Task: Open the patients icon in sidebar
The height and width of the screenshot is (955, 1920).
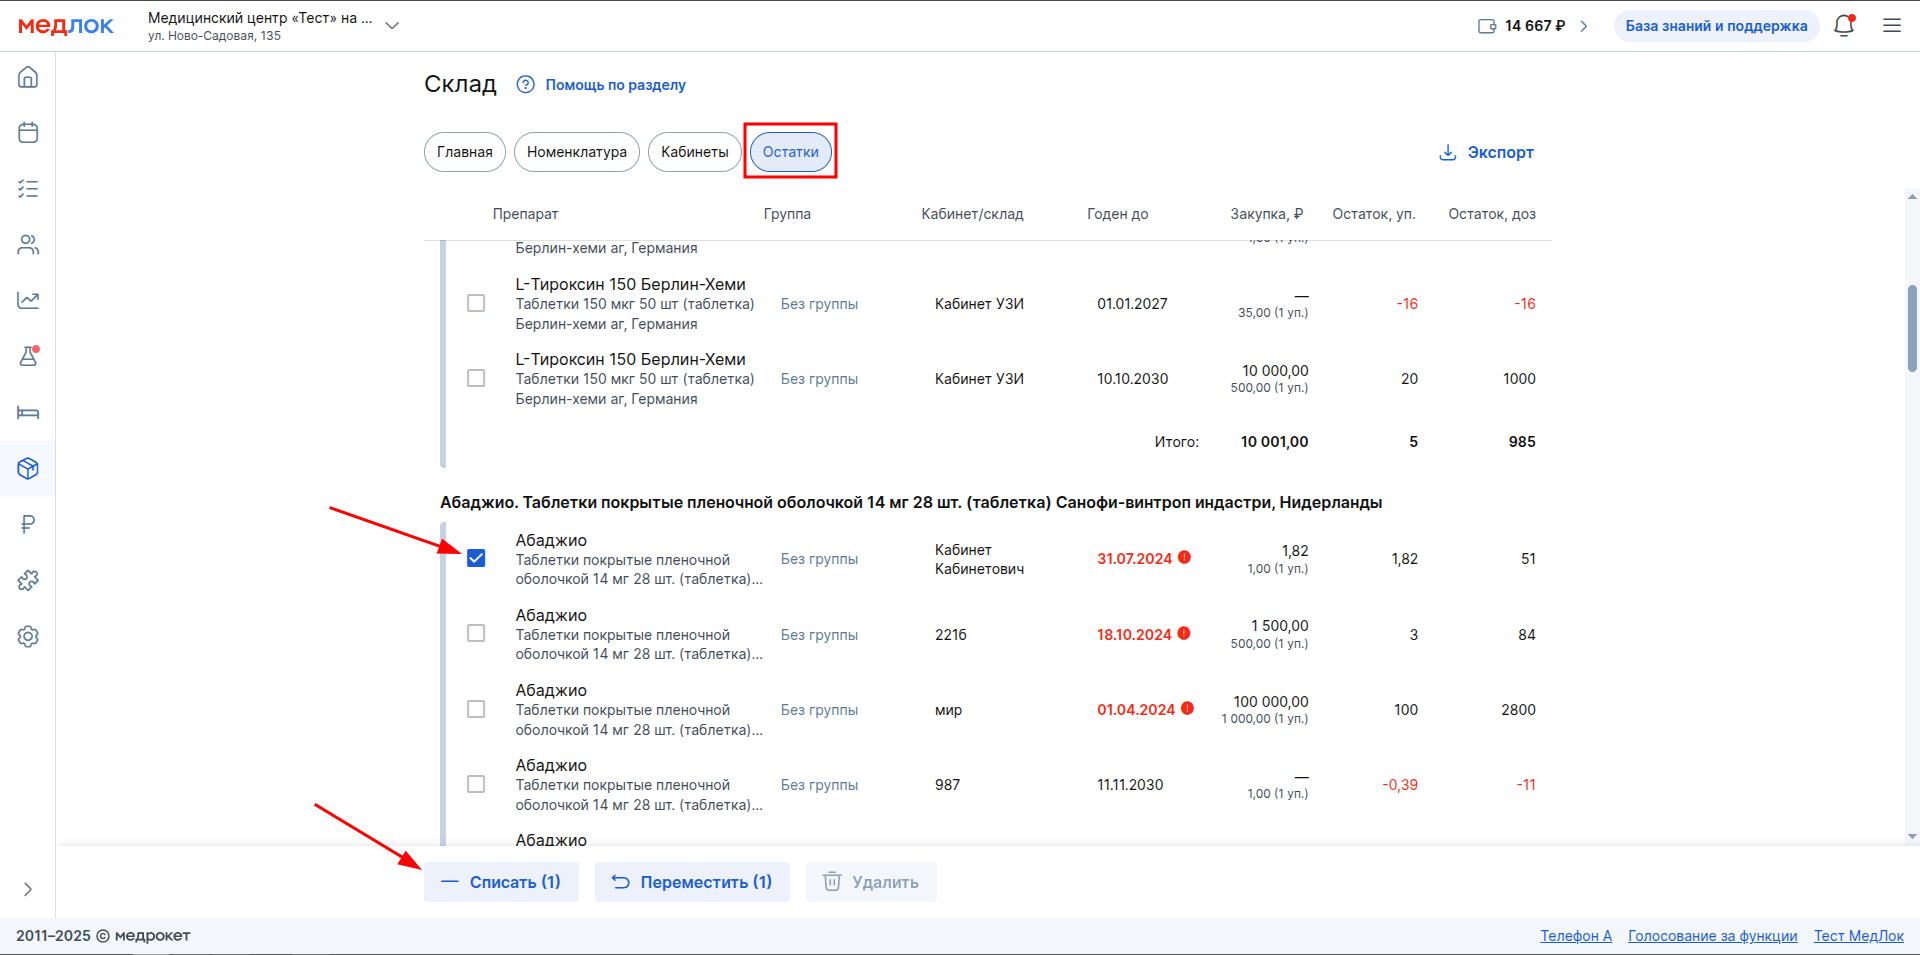Action: tap(28, 245)
